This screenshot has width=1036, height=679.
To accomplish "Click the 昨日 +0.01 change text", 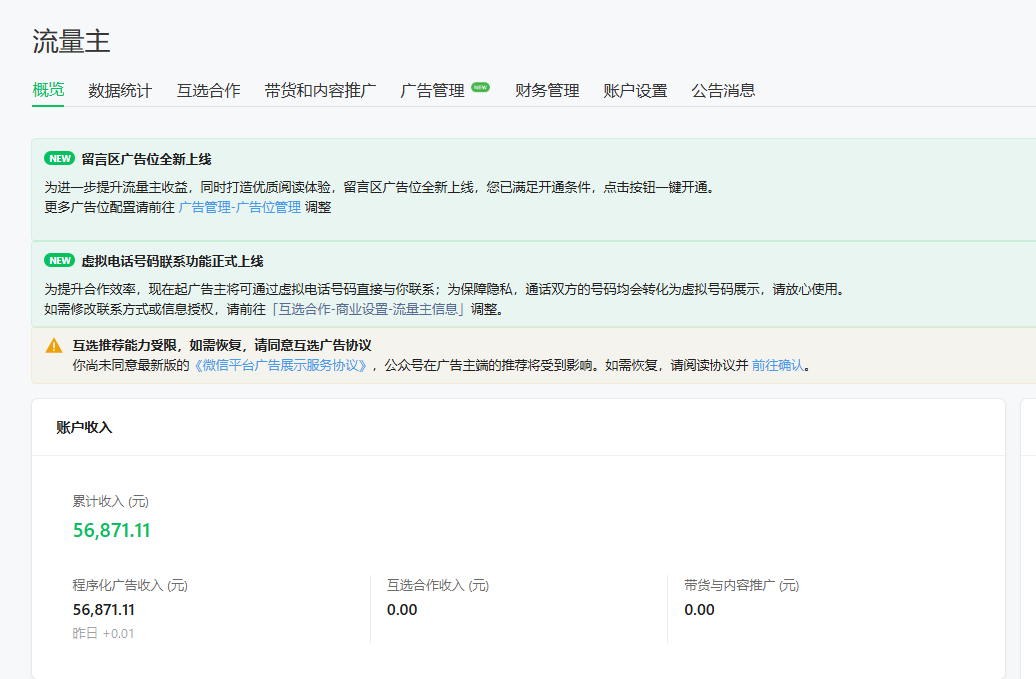I will (x=103, y=633).
